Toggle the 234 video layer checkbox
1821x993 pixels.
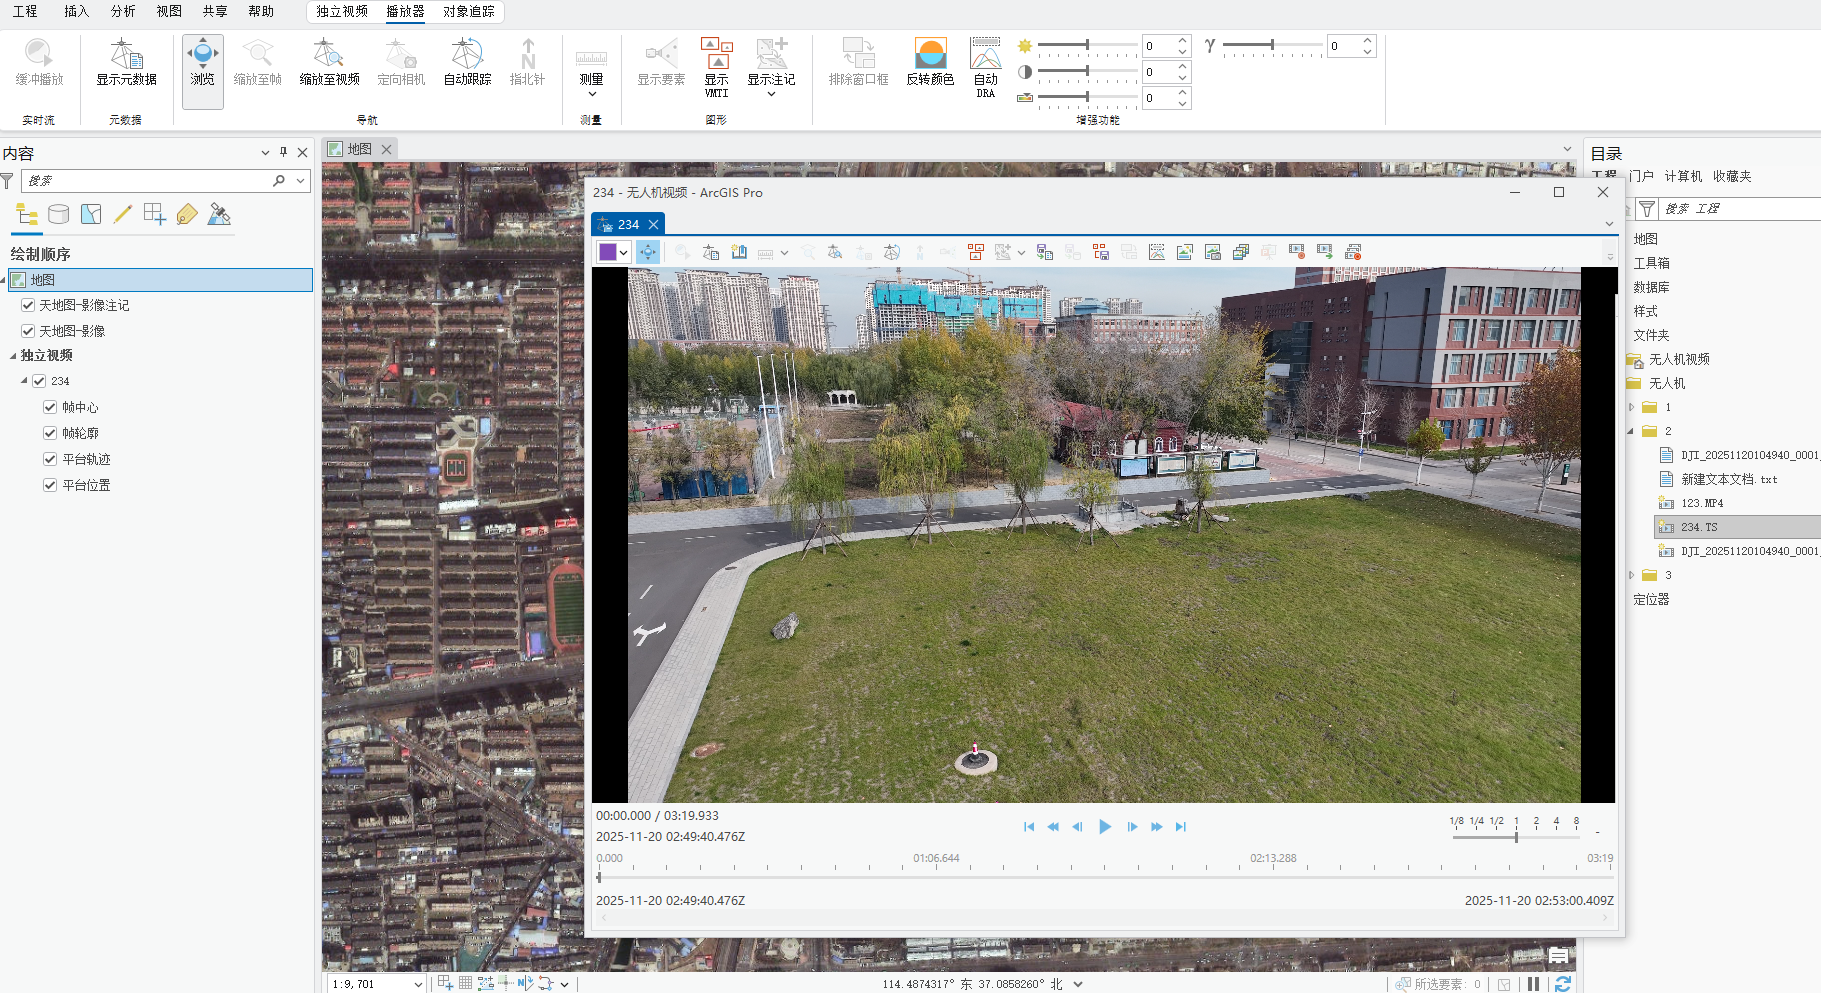39,381
